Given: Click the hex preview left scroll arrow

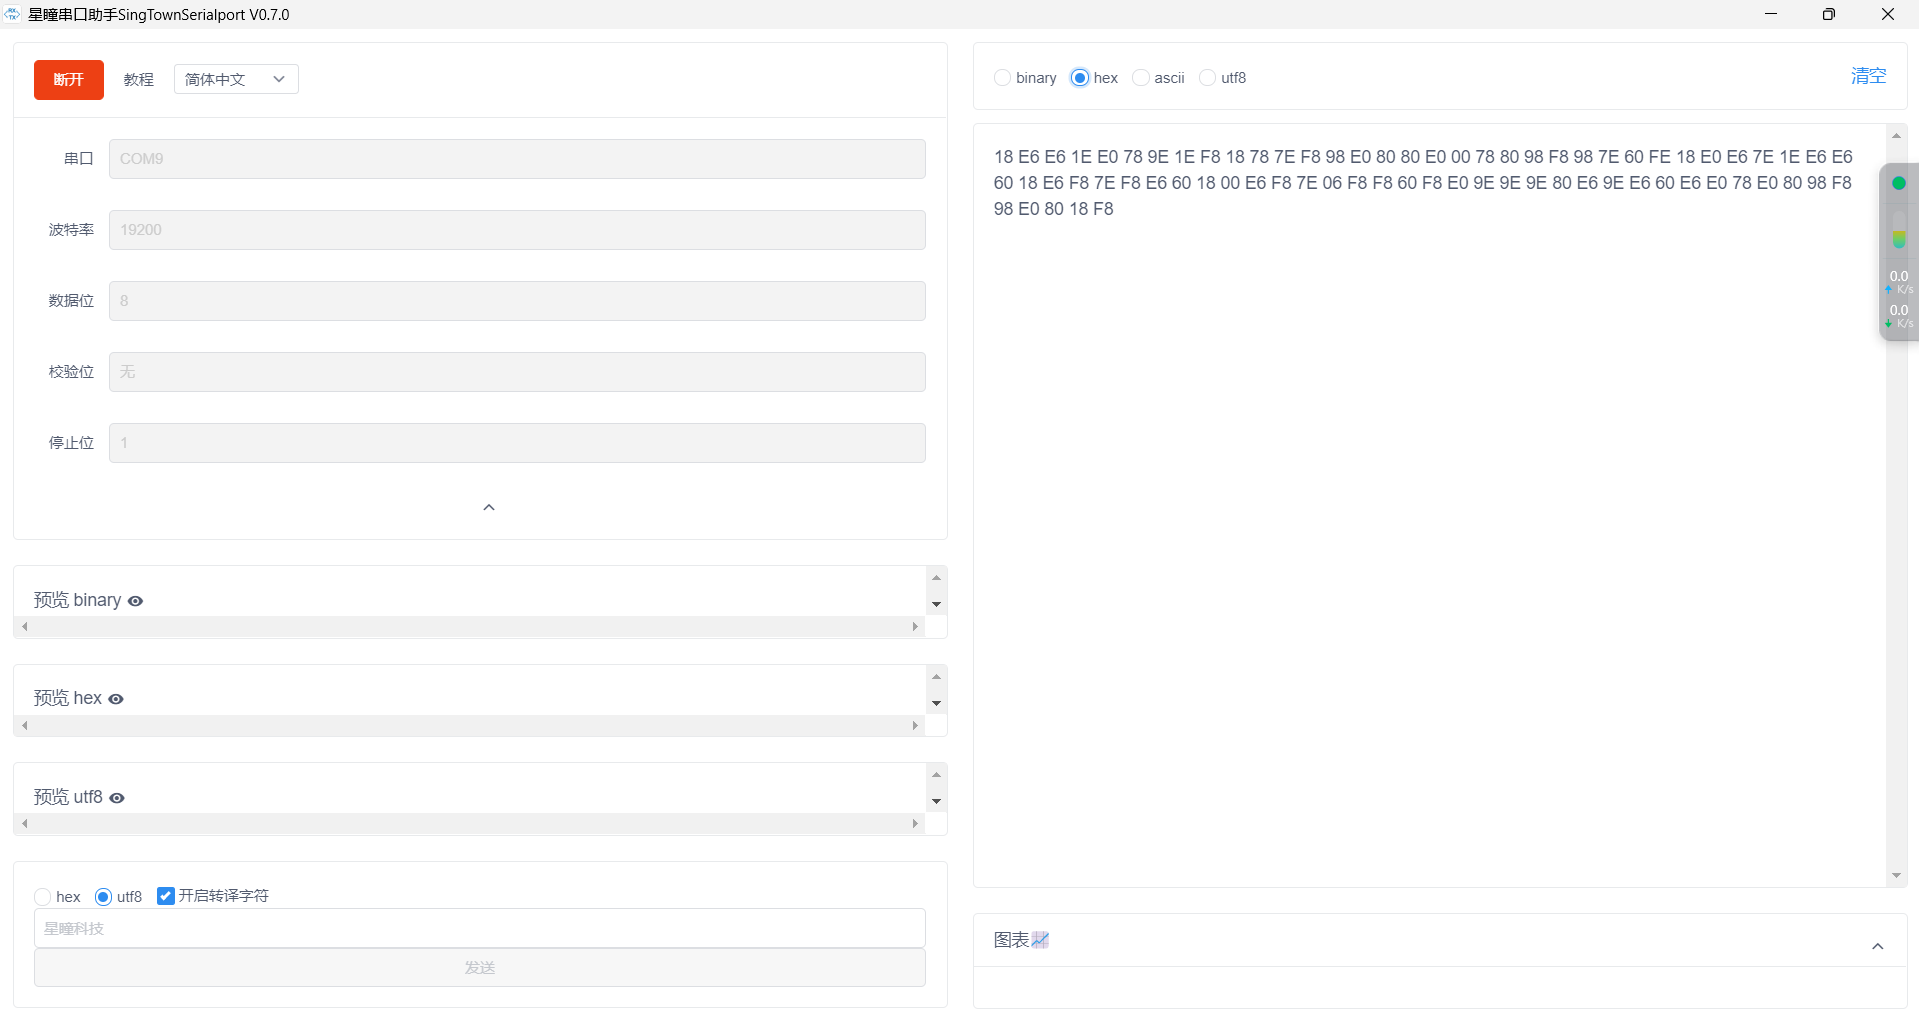Looking at the screenshot, I should coord(25,726).
